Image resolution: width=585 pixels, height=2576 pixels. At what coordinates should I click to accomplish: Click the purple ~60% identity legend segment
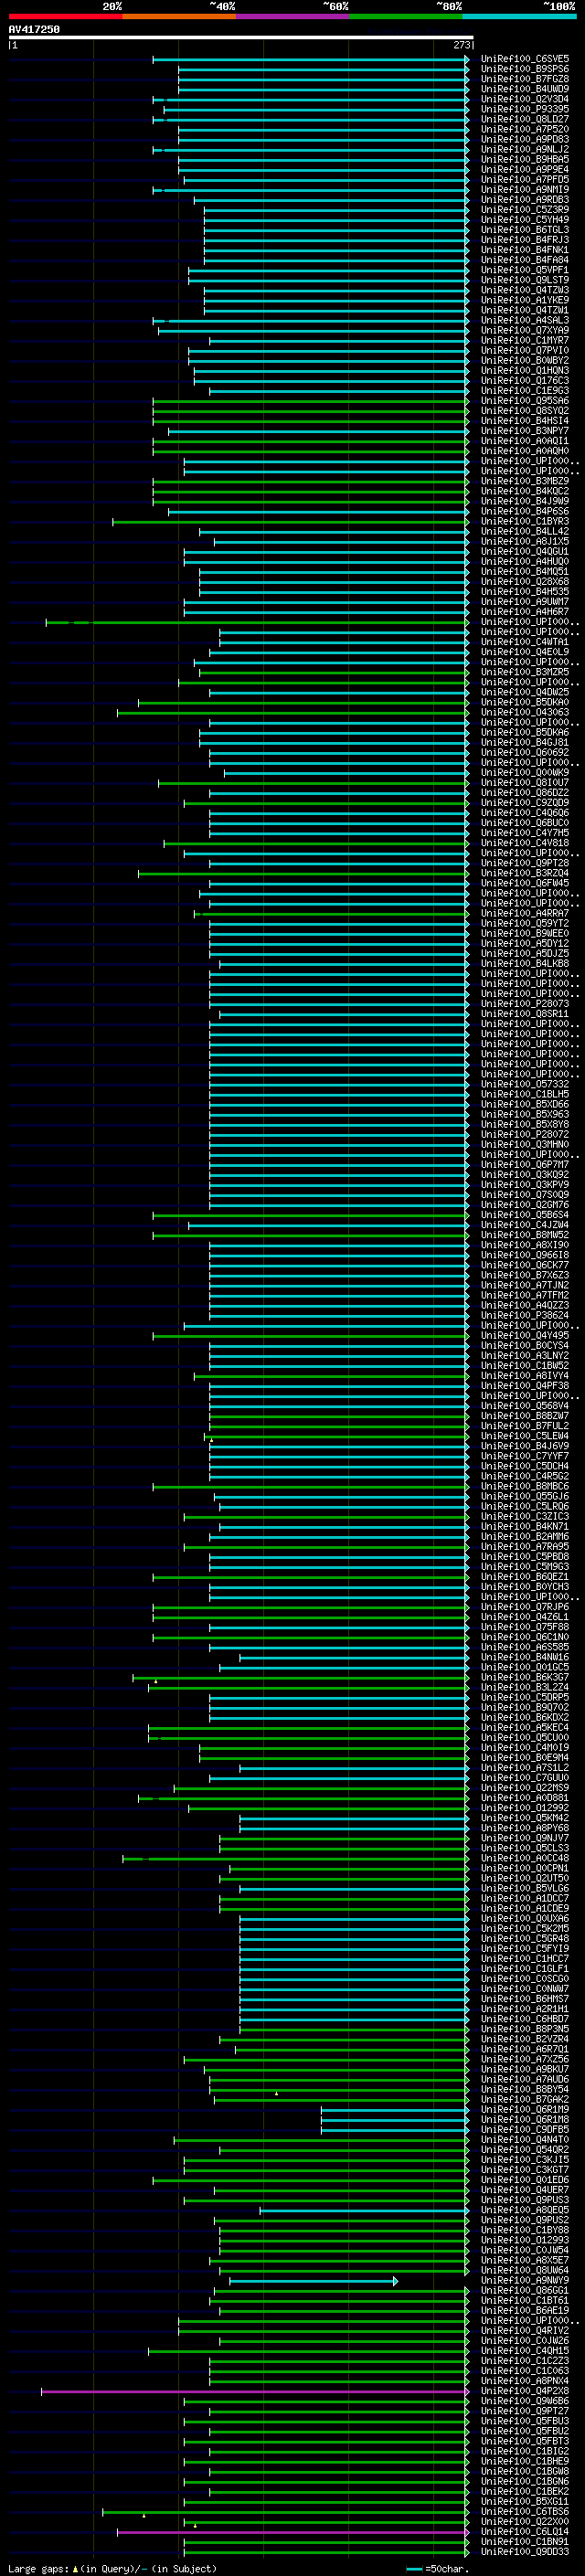[x=293, y=16]
